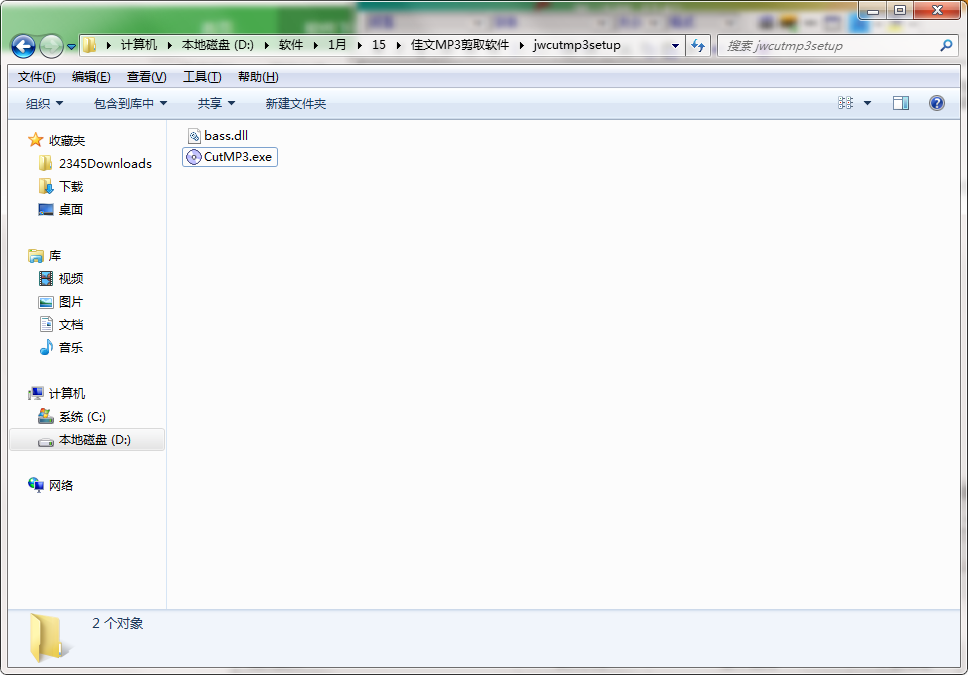
Task: Select the CutMP3.exe file name
Action: click(x=238, y=157)
